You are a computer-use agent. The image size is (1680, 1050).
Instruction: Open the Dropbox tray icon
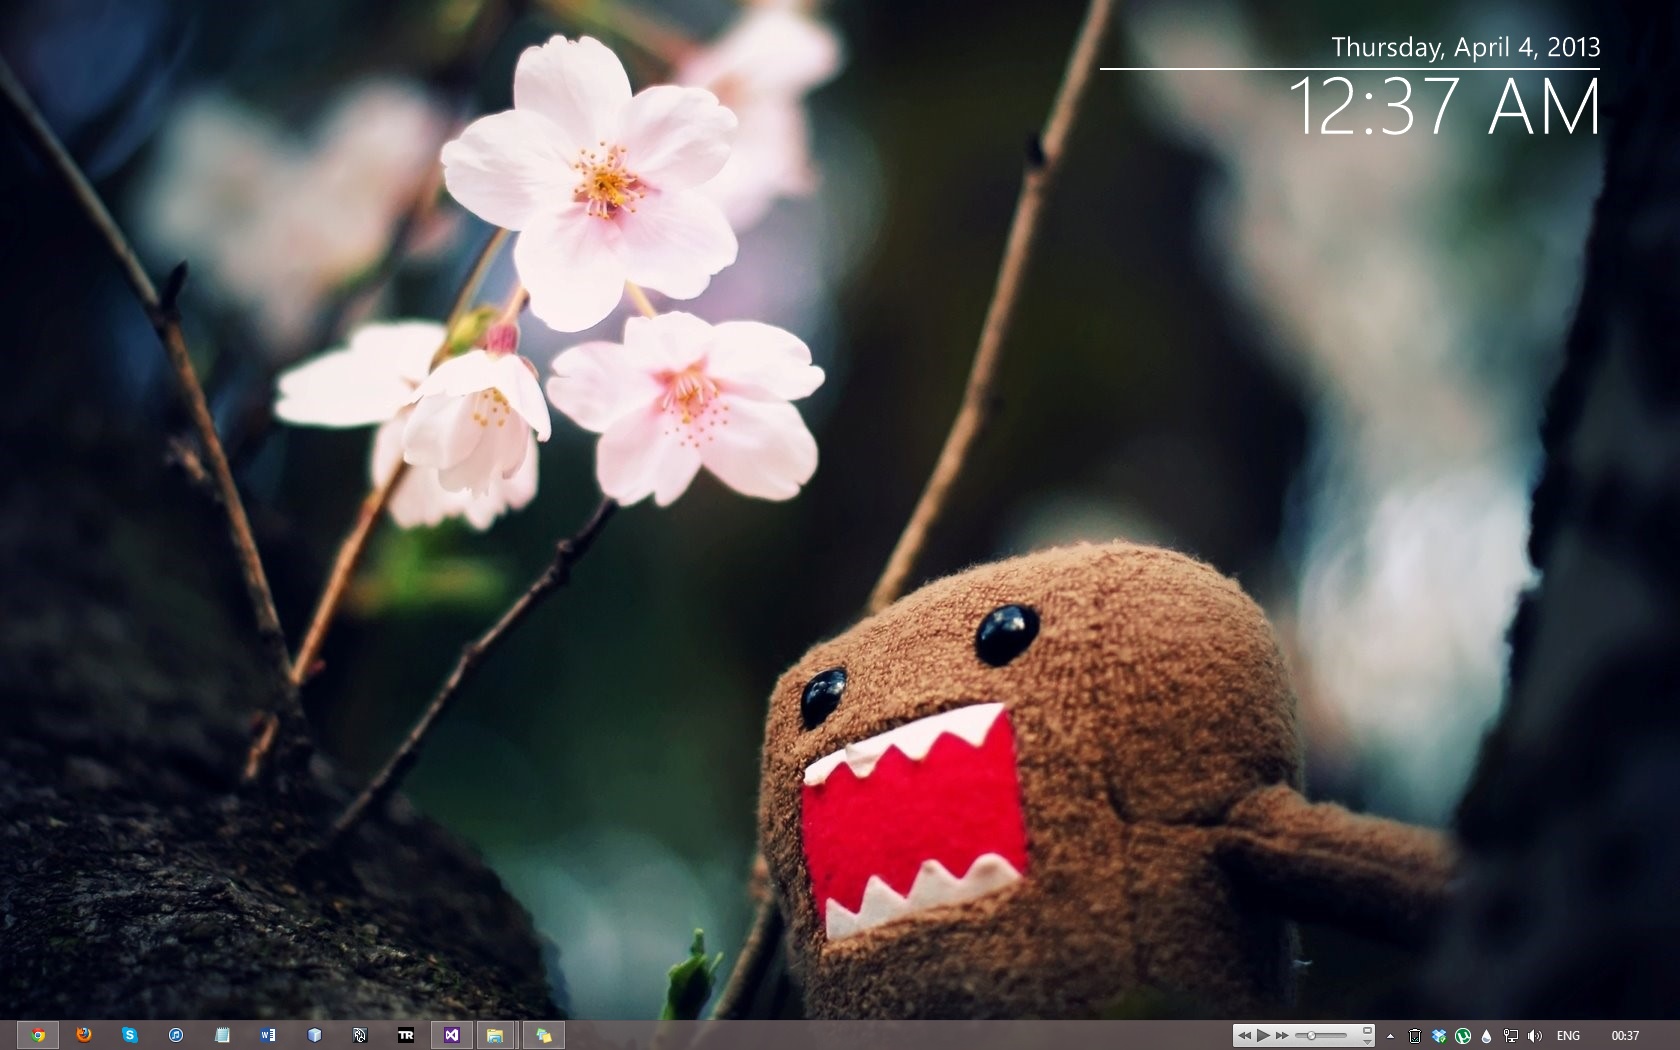[1439, 1036]
